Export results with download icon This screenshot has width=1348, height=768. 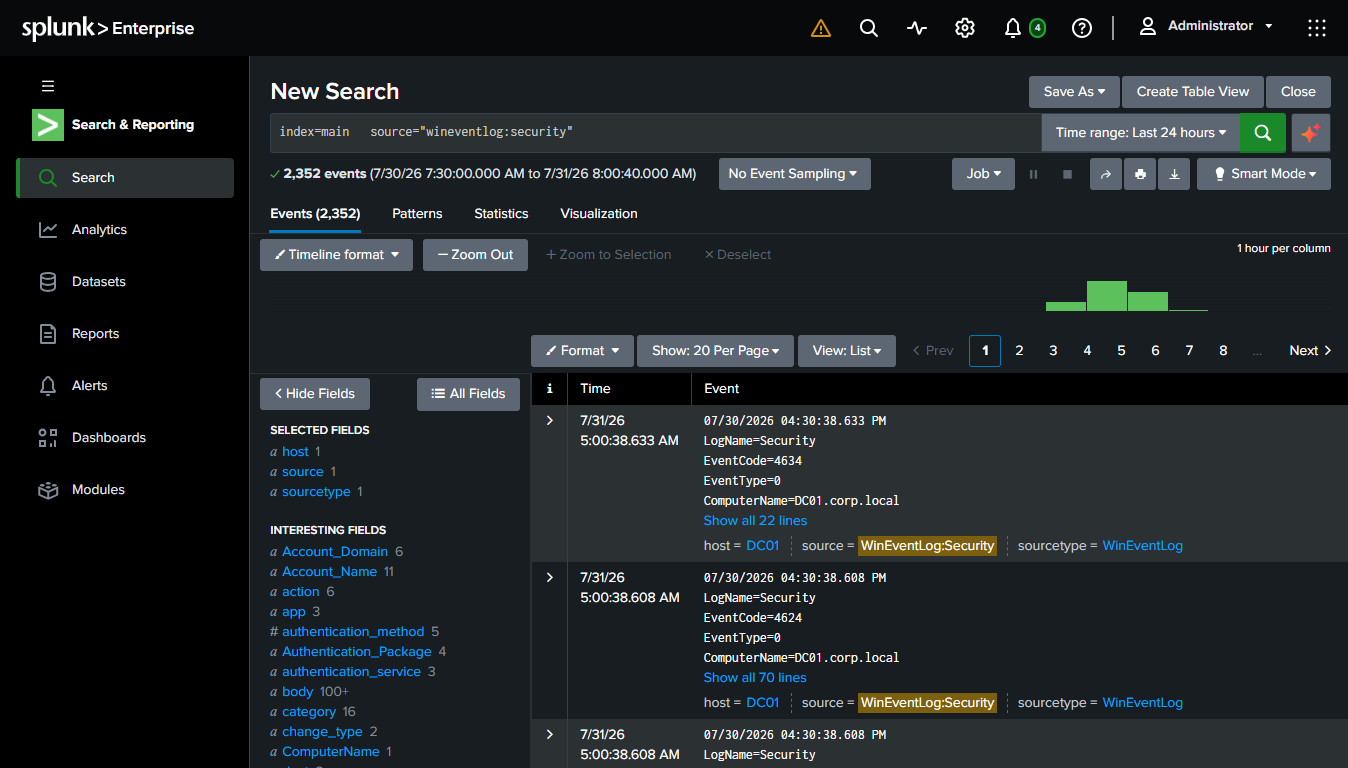click(1174, 174)
